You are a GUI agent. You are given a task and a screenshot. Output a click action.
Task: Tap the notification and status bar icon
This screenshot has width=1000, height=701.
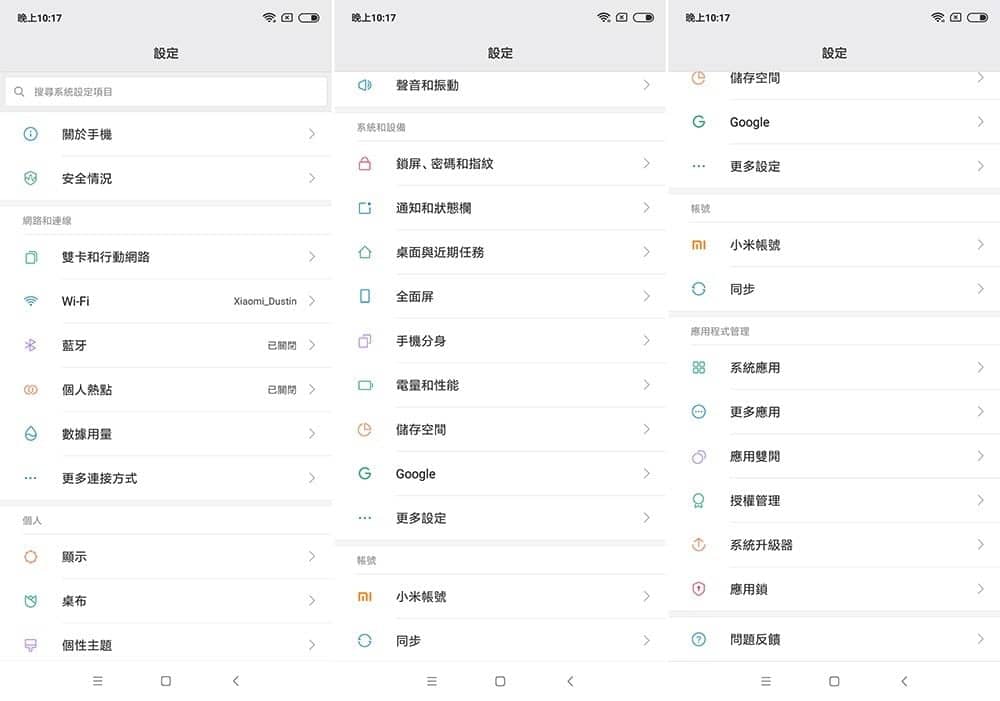(365, 208)
